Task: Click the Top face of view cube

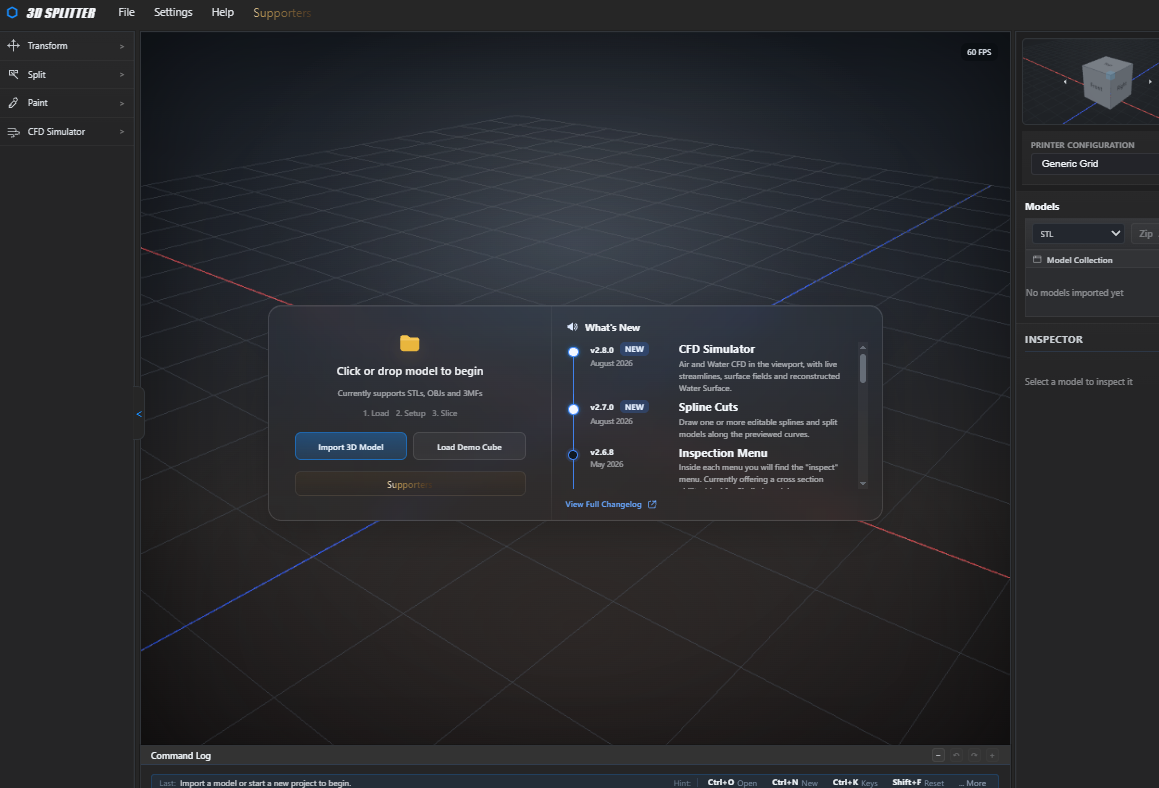Action: click(1109, 65)
